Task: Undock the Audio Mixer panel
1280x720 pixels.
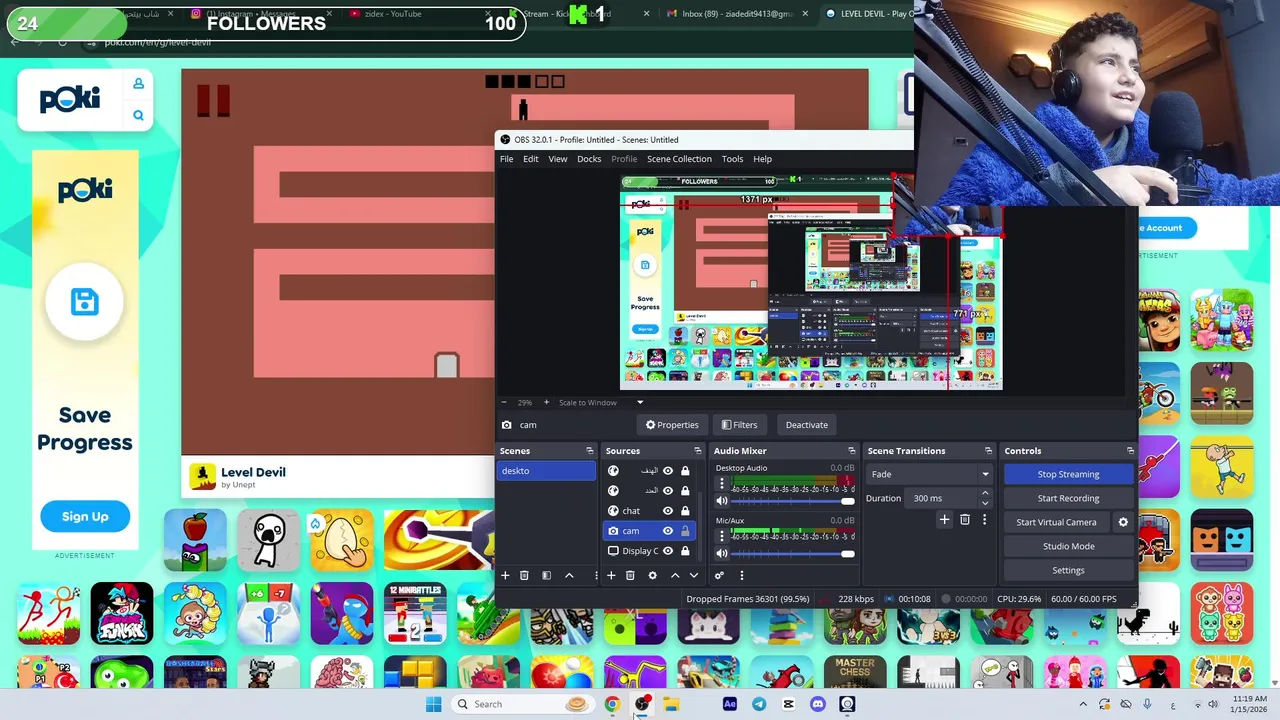Action: point(852,451)
